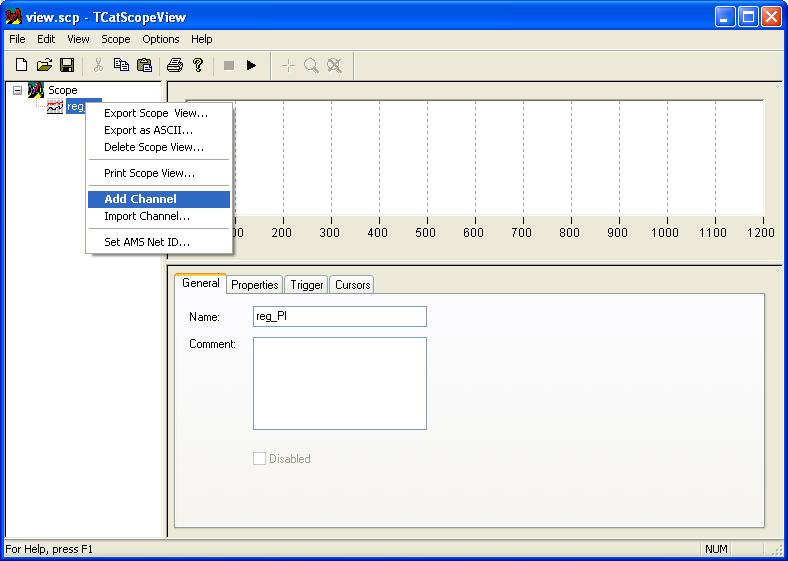Toggle the Disabled checkbox

259,458
